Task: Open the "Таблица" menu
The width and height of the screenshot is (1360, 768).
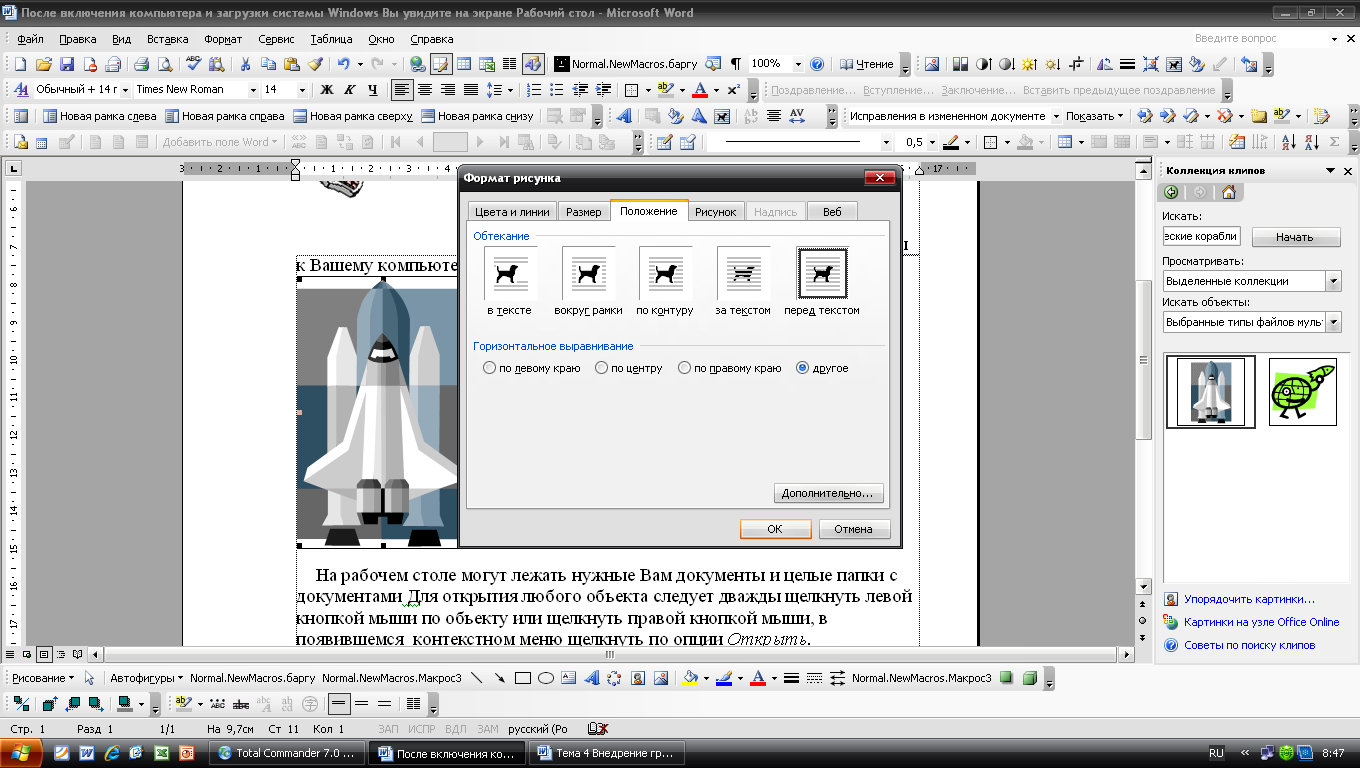Action: click(x=331, y=39)
